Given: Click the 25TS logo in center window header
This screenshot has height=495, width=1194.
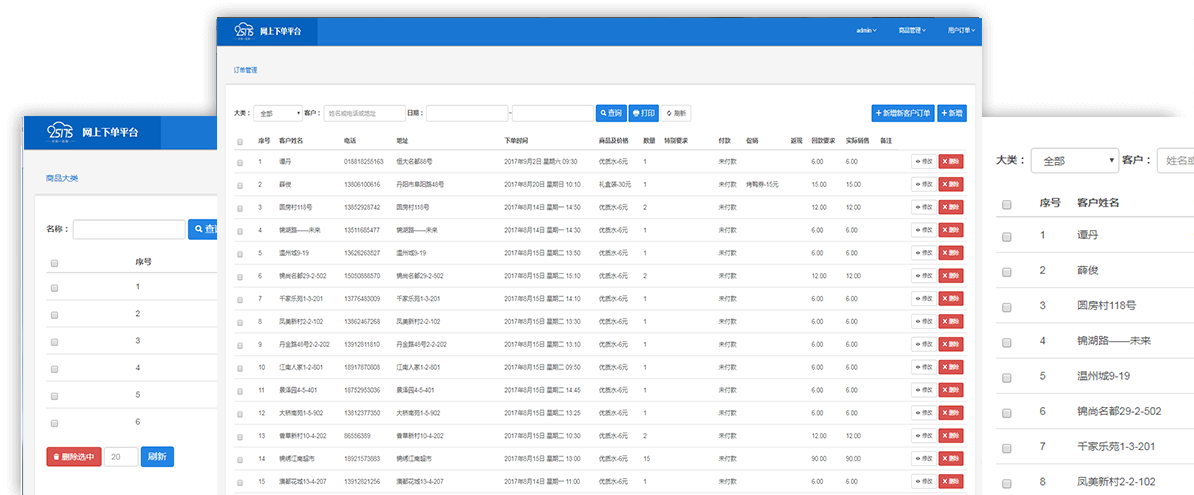Looking at the screenshot, I should tap(243, 30).
